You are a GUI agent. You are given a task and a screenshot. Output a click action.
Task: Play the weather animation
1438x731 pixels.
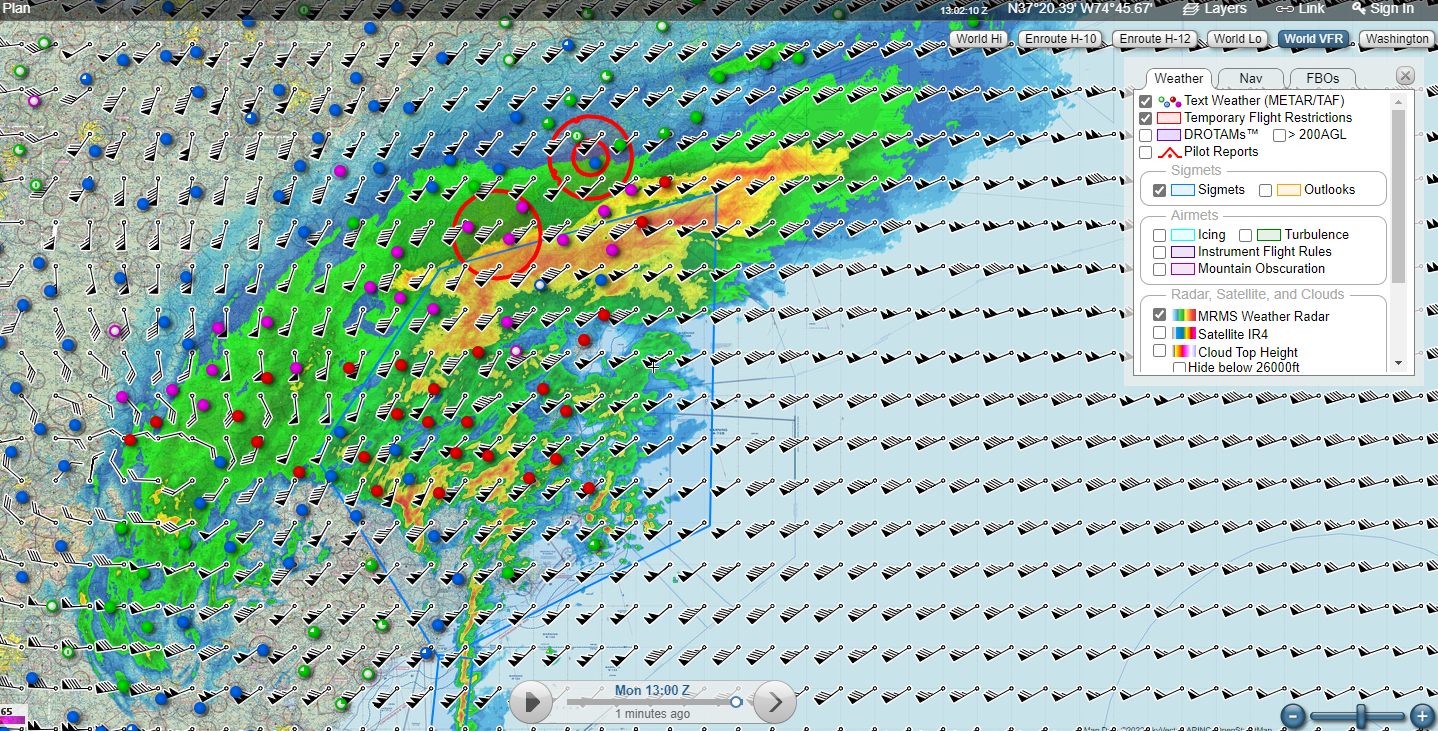coord(532,702)
